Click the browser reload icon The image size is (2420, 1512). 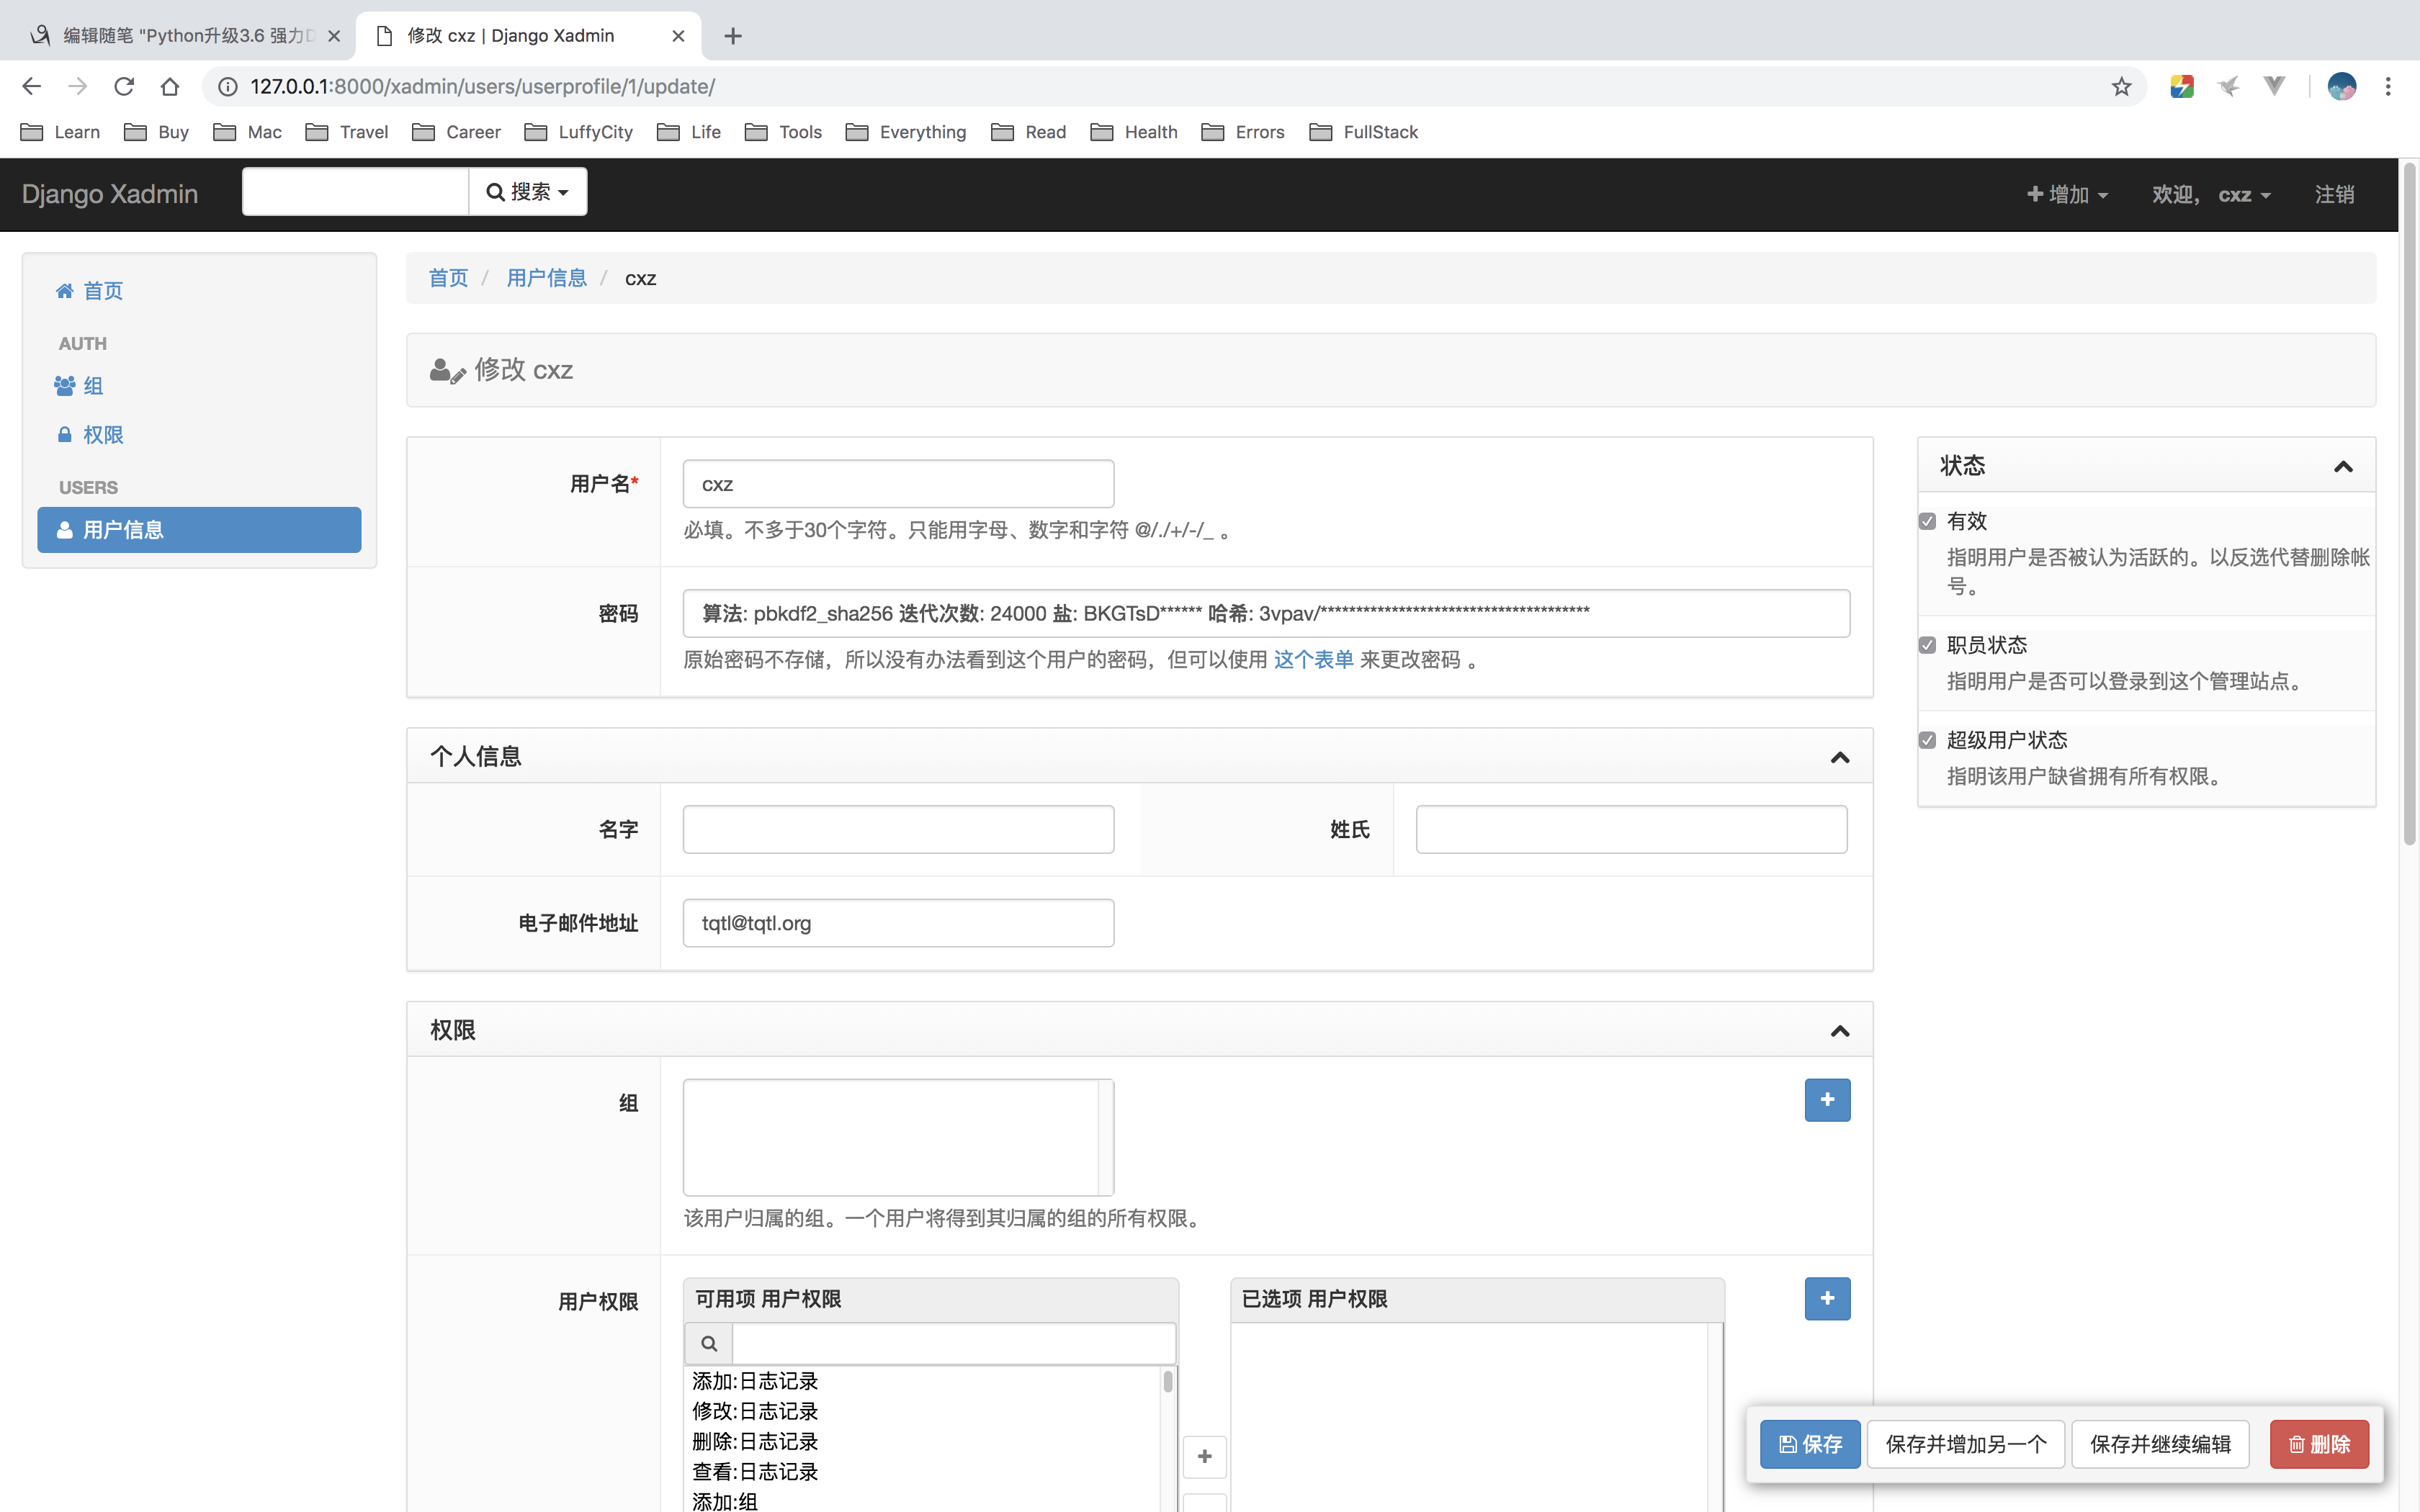(124, 87)
